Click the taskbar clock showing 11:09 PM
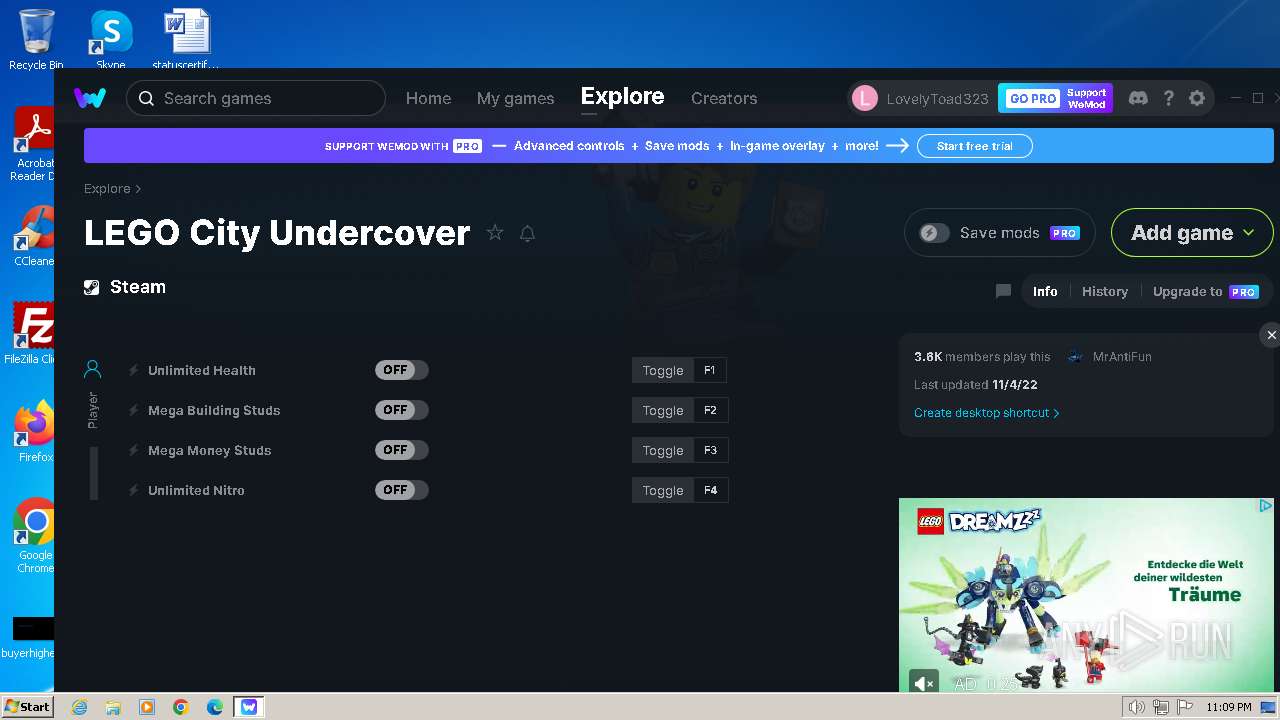Image resolution: width=1280 pixels, height=720 pixels. [x=1228, y=707]
